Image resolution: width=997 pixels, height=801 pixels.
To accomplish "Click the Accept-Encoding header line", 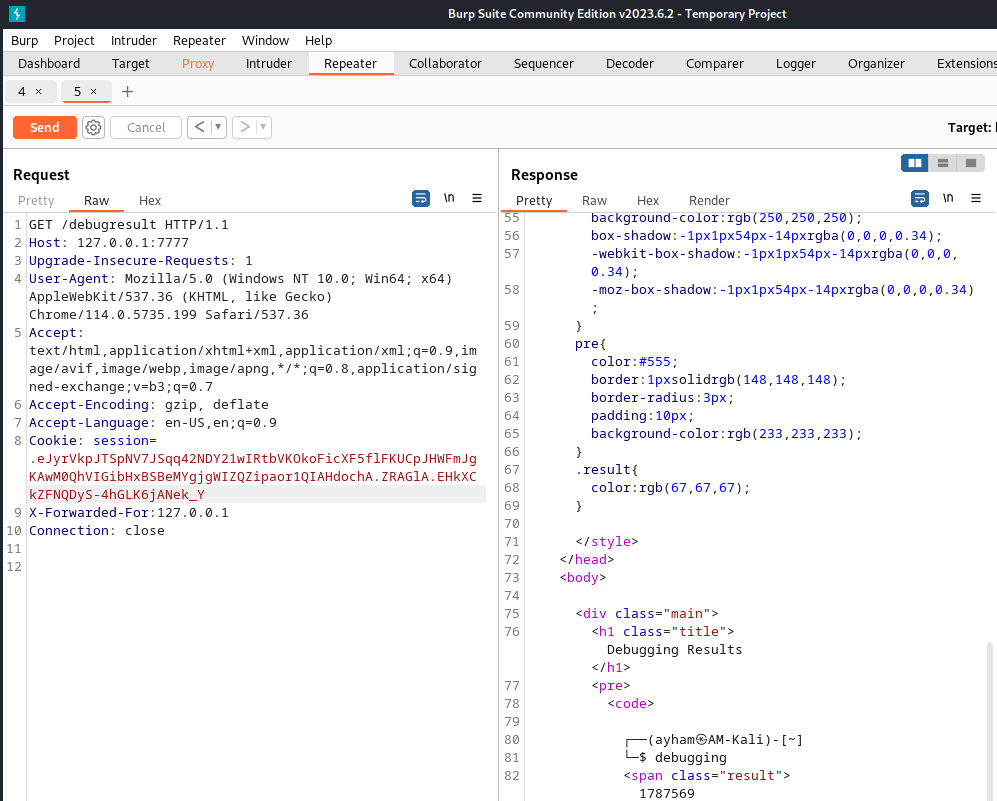I will click(x=149, y=404).
